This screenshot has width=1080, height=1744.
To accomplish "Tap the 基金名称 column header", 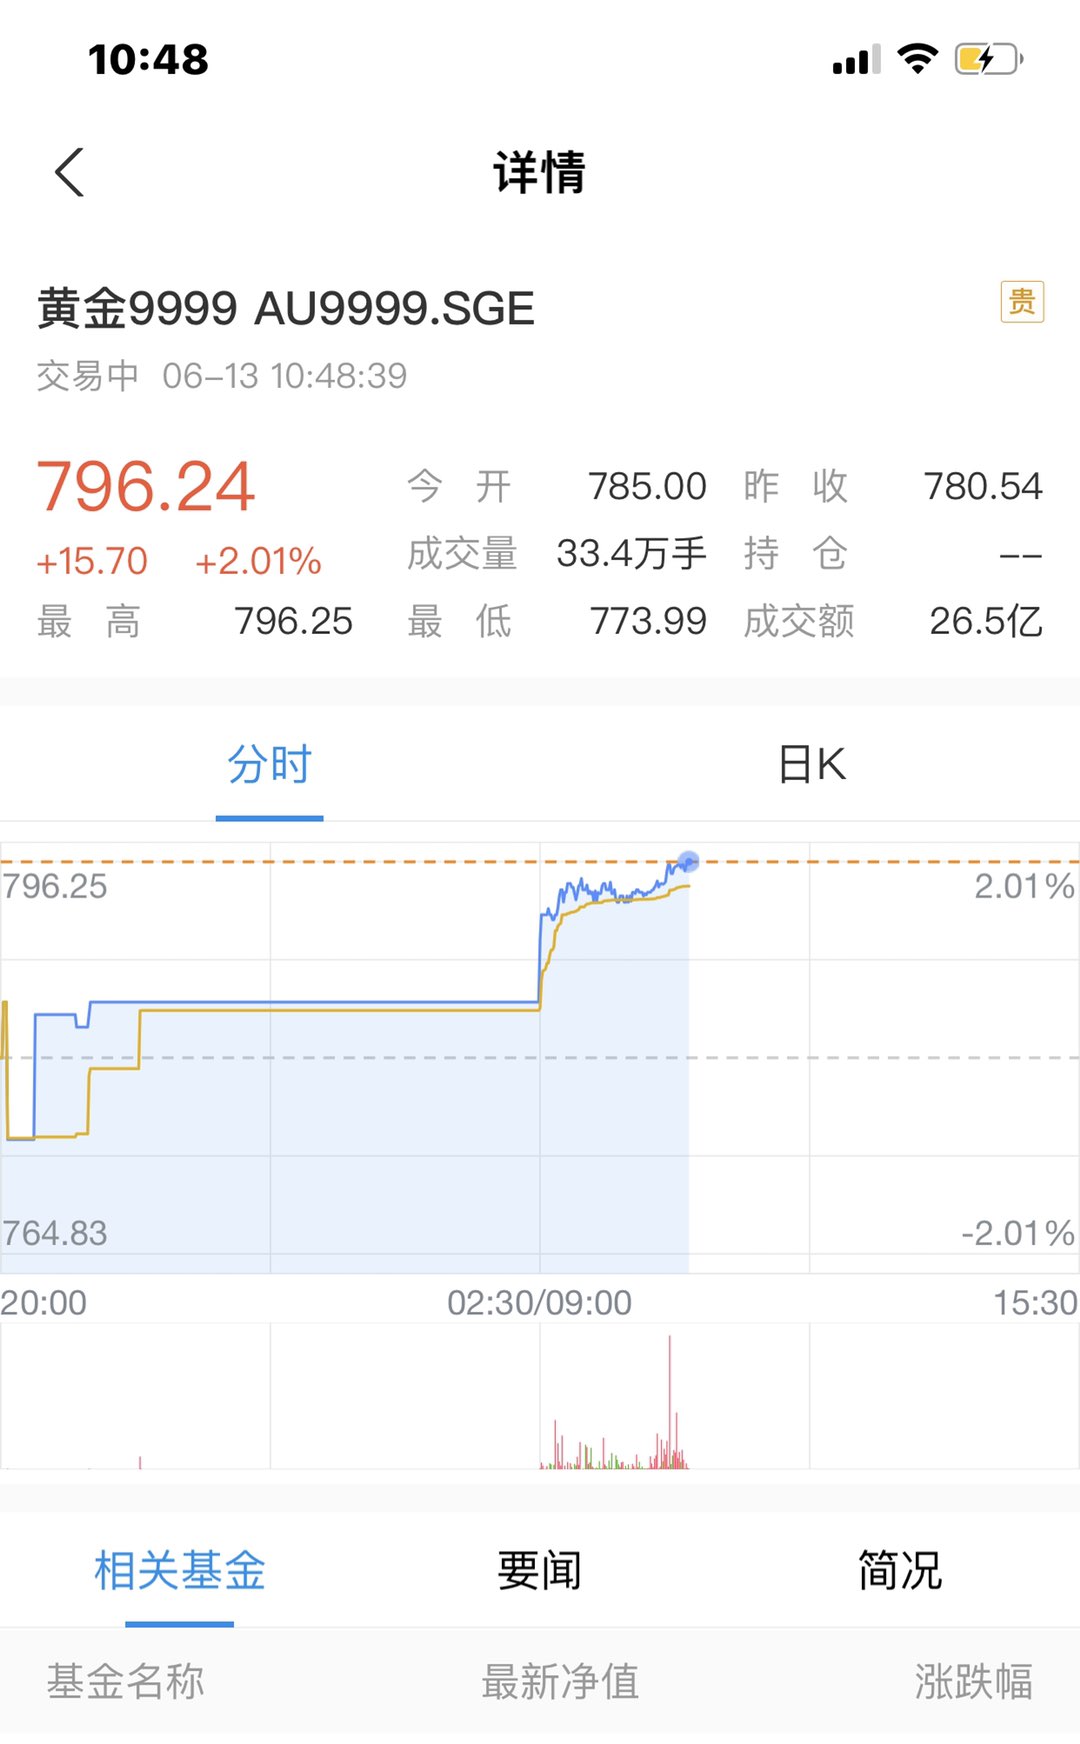I will tap(126, 1682).
